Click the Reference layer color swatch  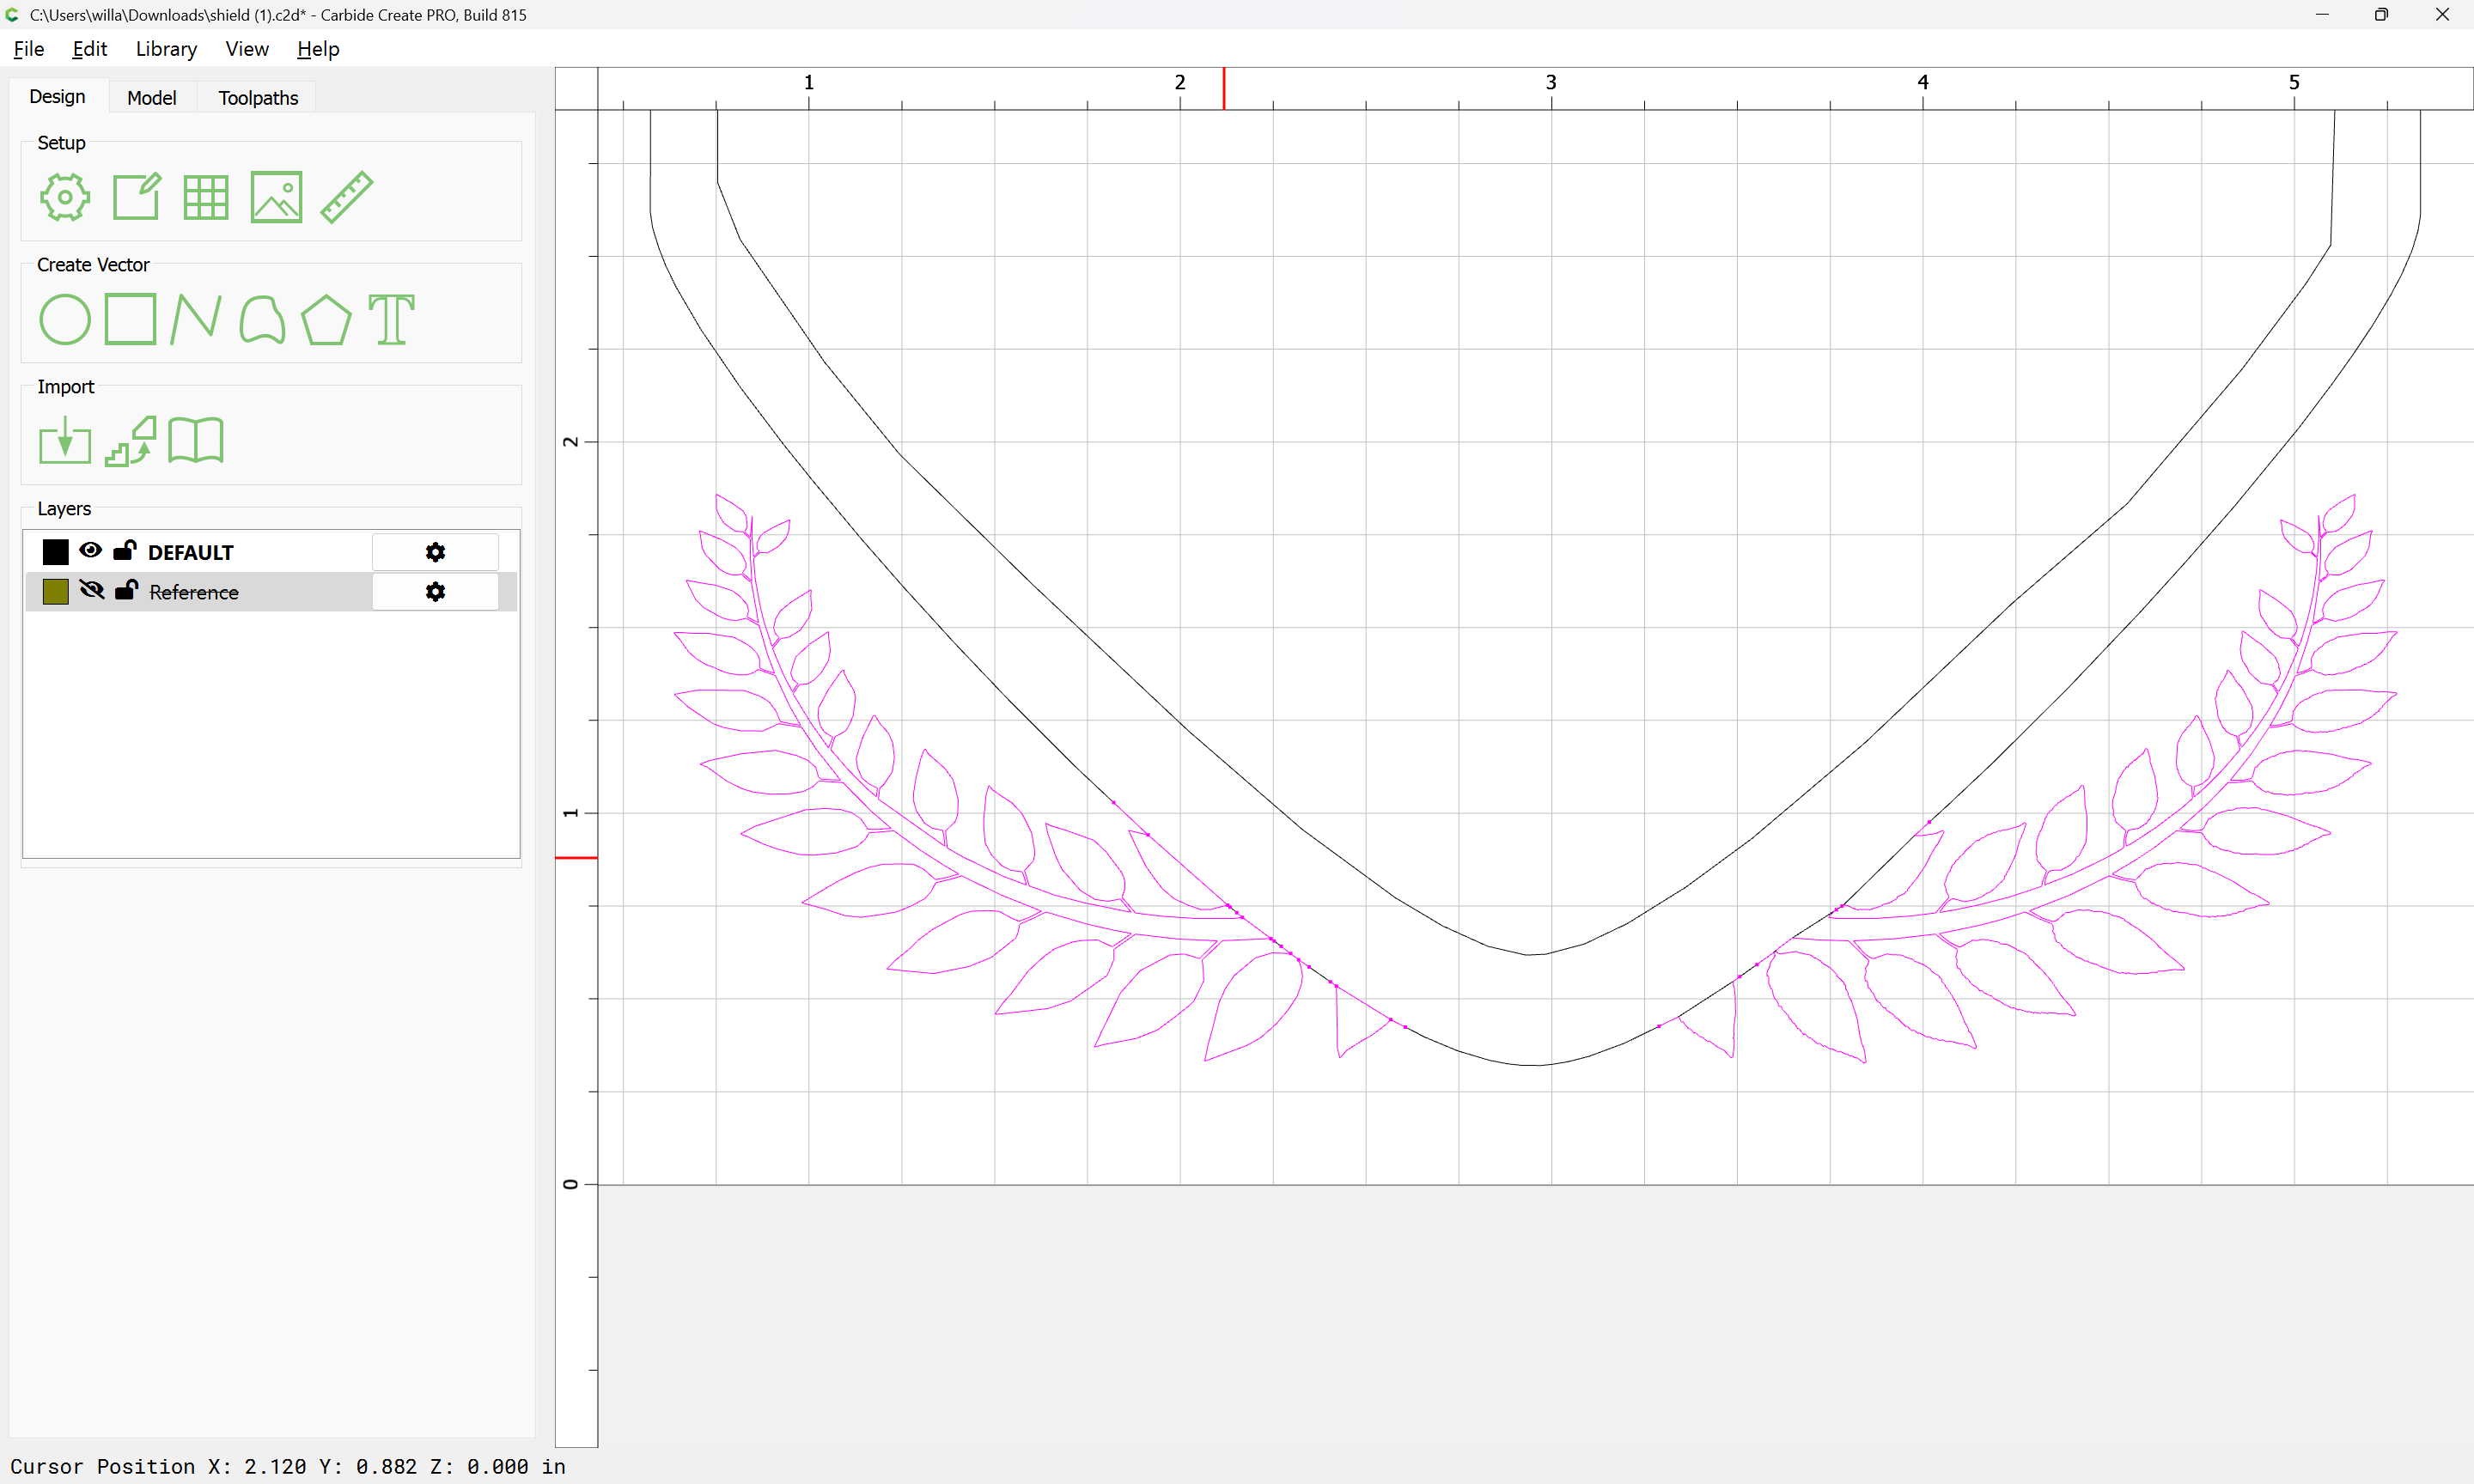click(56, 592)
